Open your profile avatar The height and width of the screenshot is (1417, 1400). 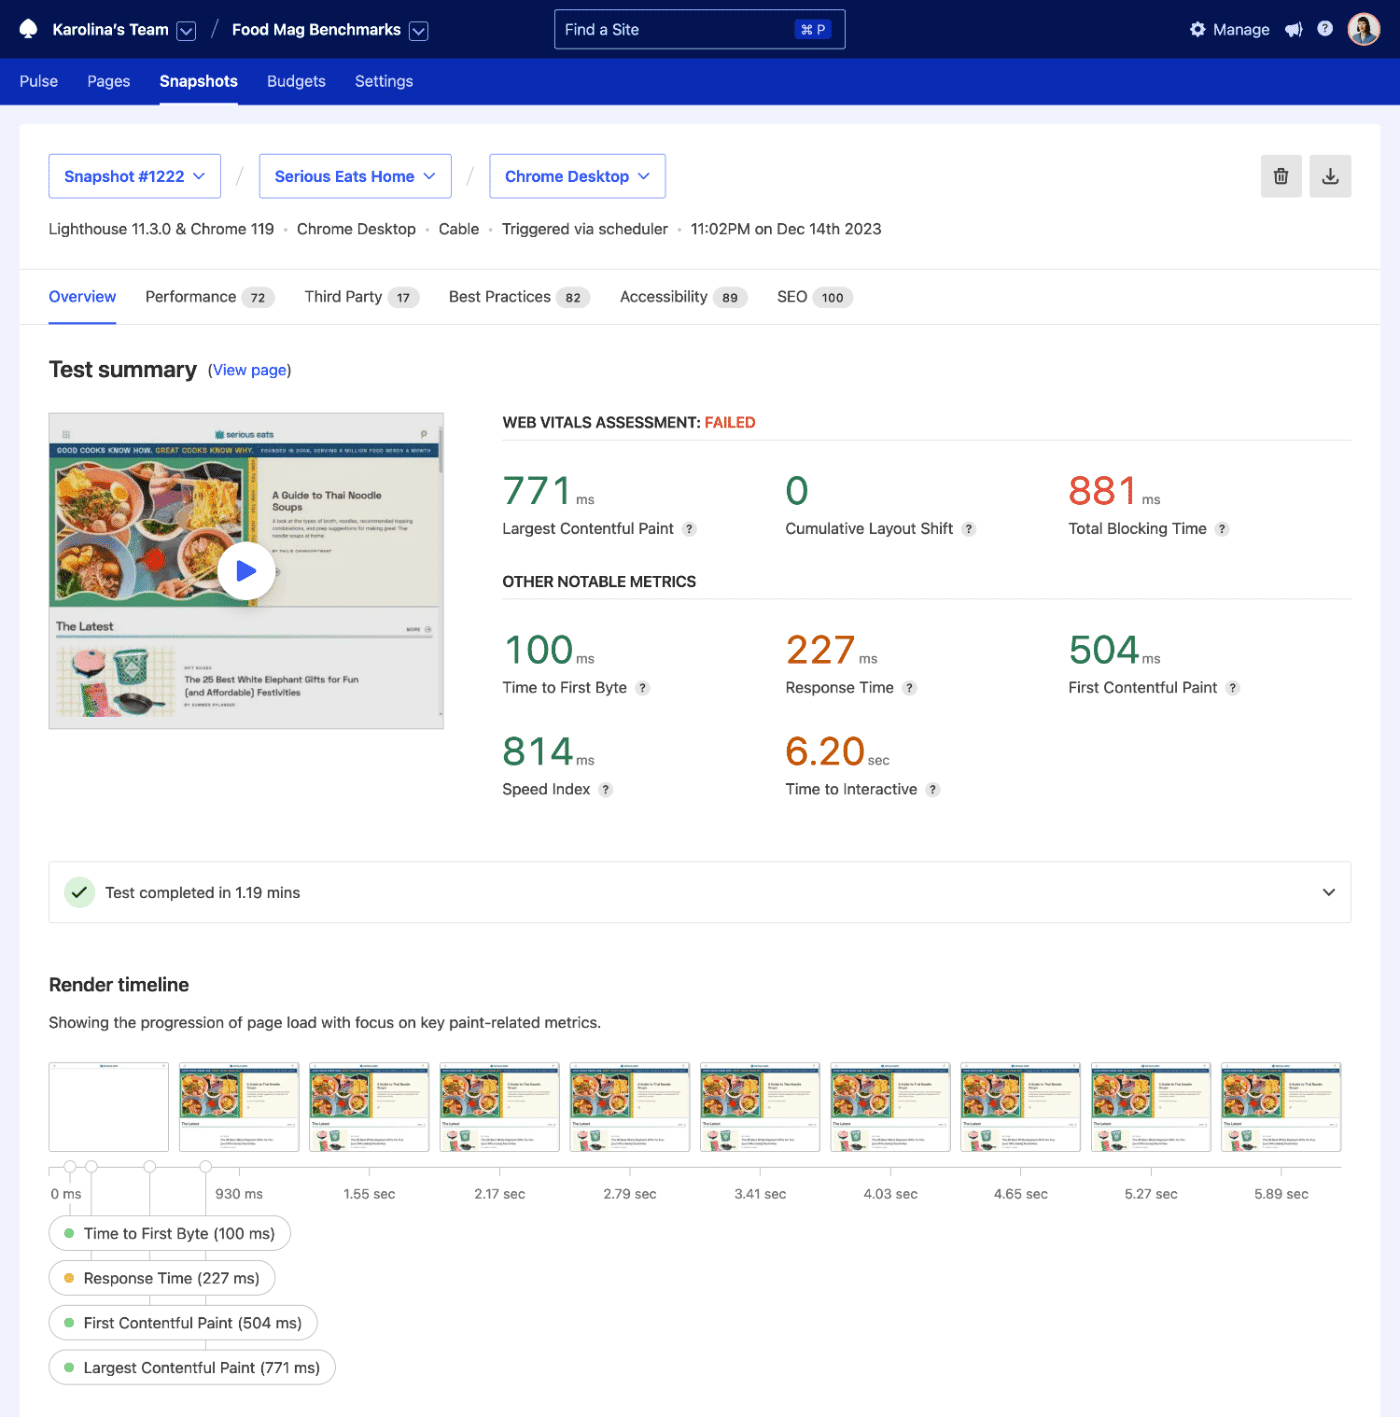point(1363,29)
